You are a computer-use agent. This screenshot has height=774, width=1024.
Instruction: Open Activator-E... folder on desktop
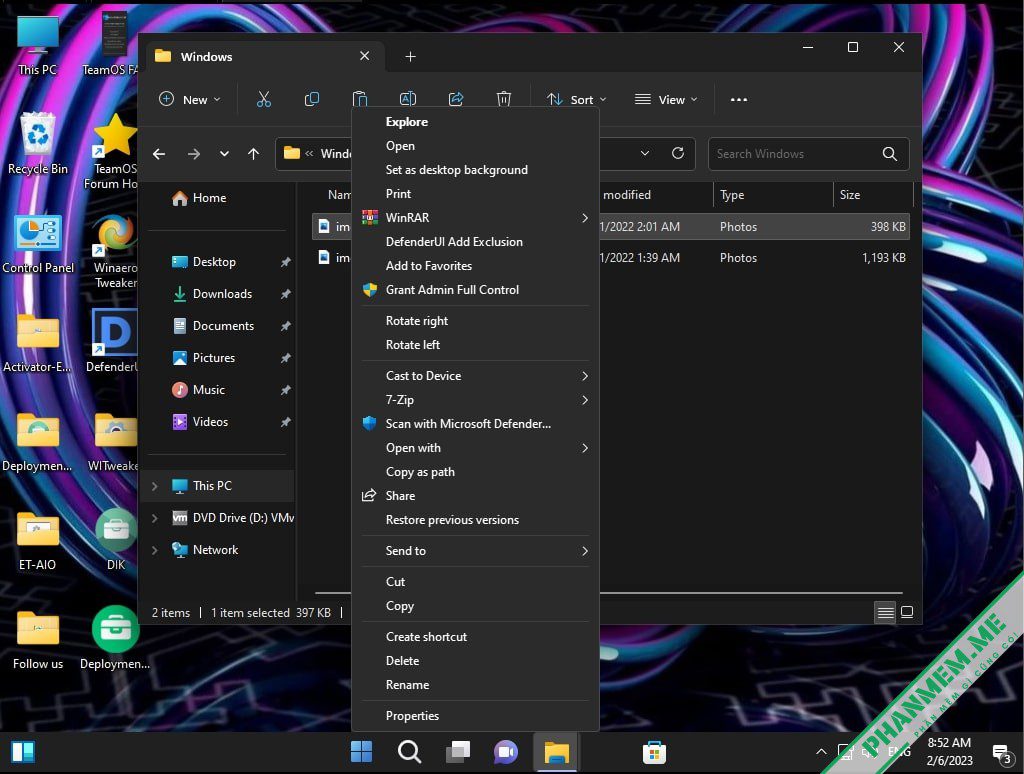(x=37, y=344)
